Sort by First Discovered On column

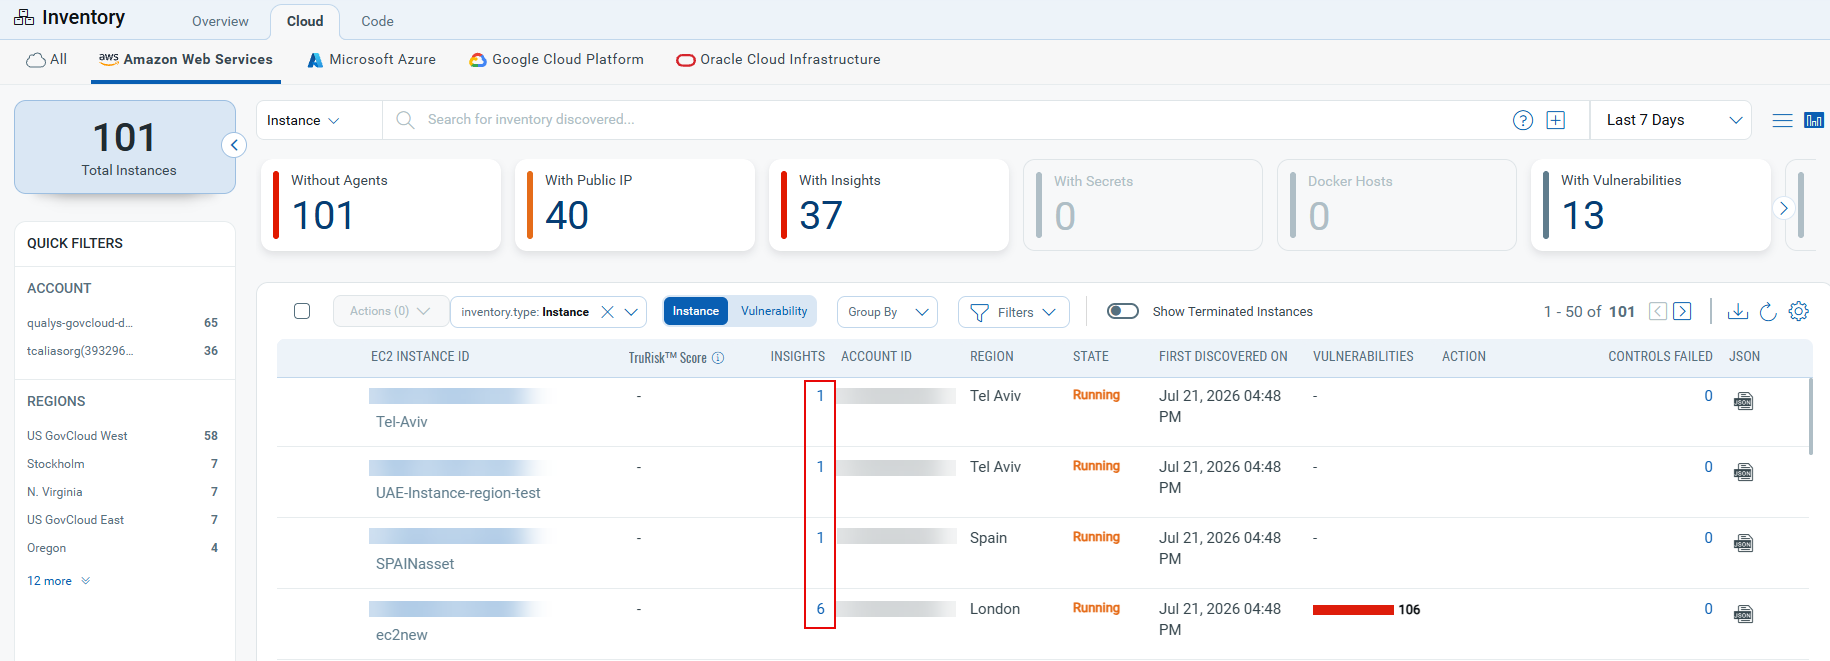(x=1223, y=357)
